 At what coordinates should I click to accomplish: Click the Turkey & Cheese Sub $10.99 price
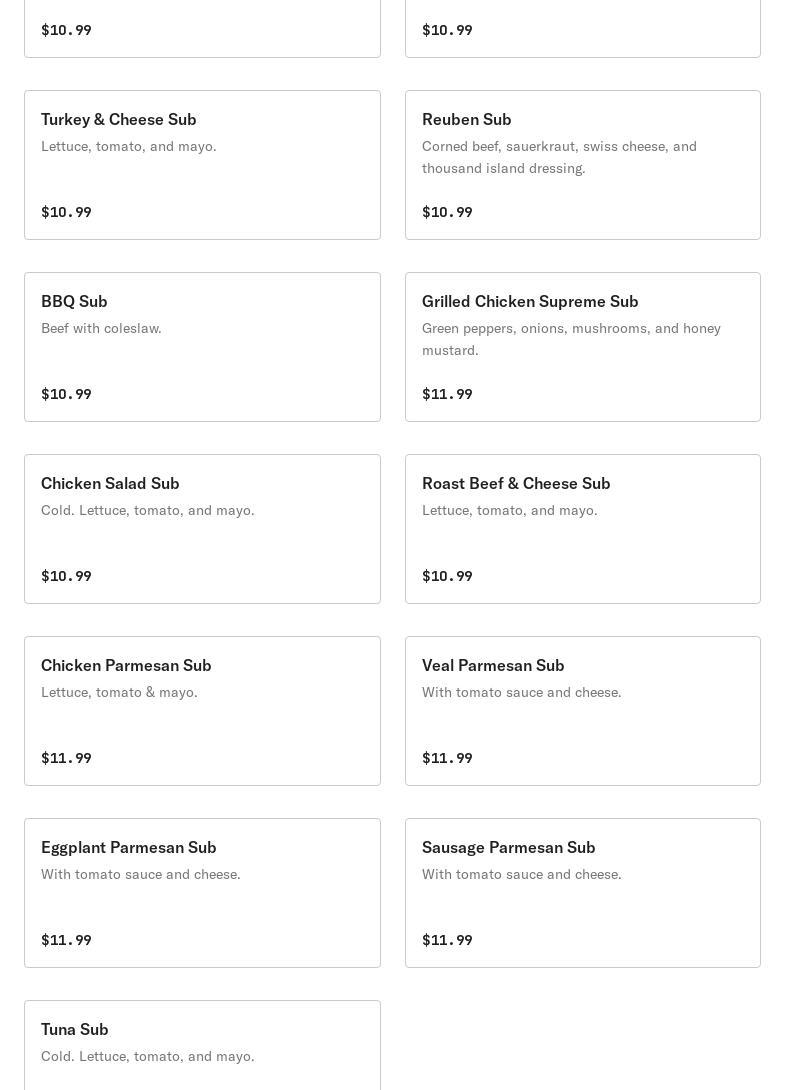point(66,212)
